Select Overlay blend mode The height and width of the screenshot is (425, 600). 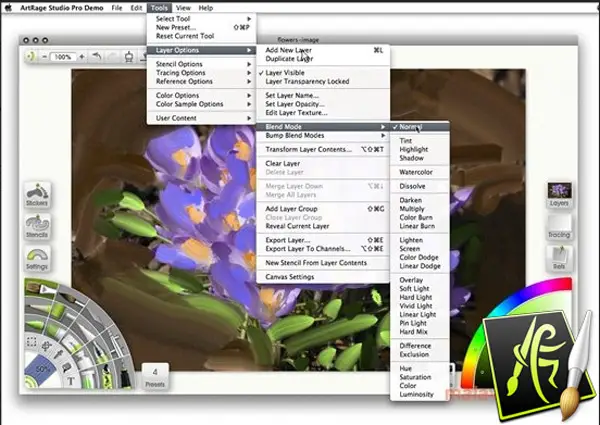pos(411,280)
